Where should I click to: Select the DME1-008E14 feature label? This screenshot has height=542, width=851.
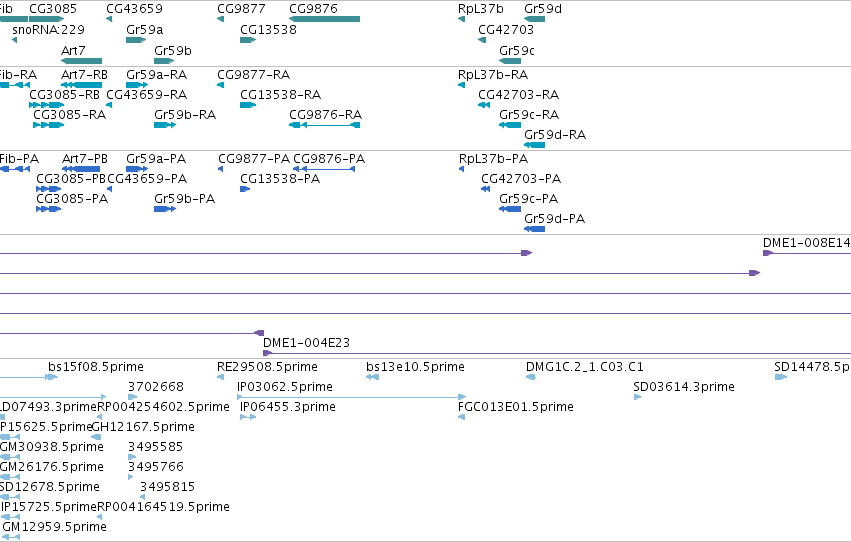[806, 243]
